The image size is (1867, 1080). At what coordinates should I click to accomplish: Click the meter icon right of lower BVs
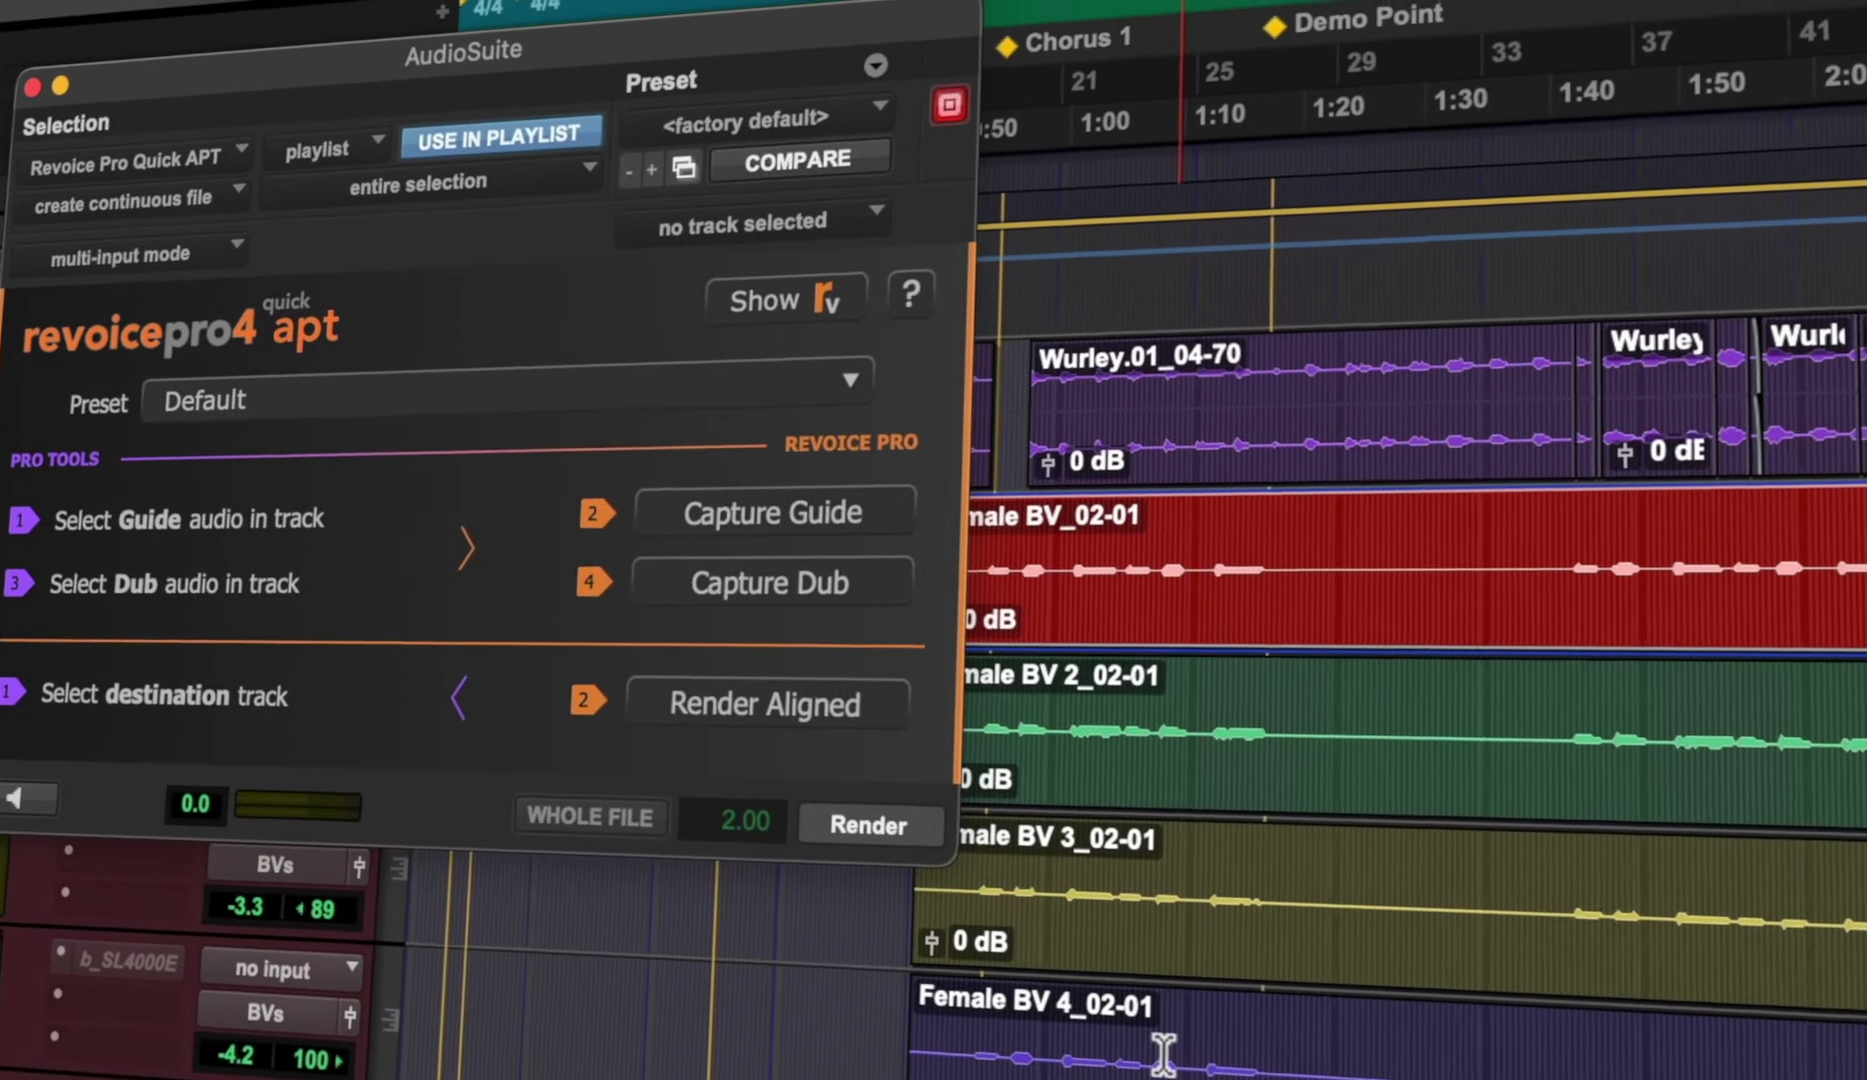390,1020
